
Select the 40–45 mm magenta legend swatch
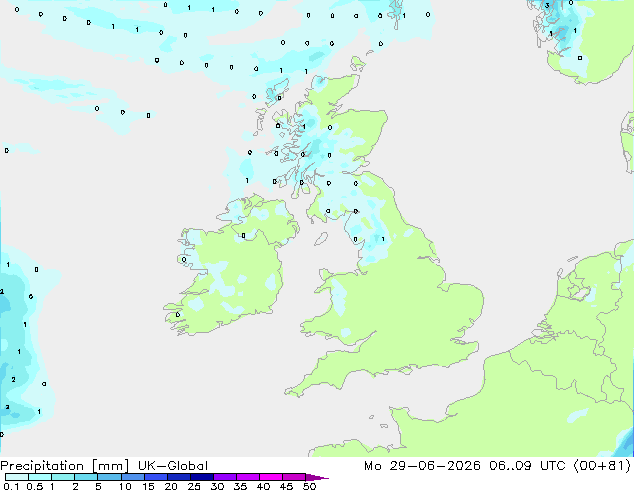271,477
